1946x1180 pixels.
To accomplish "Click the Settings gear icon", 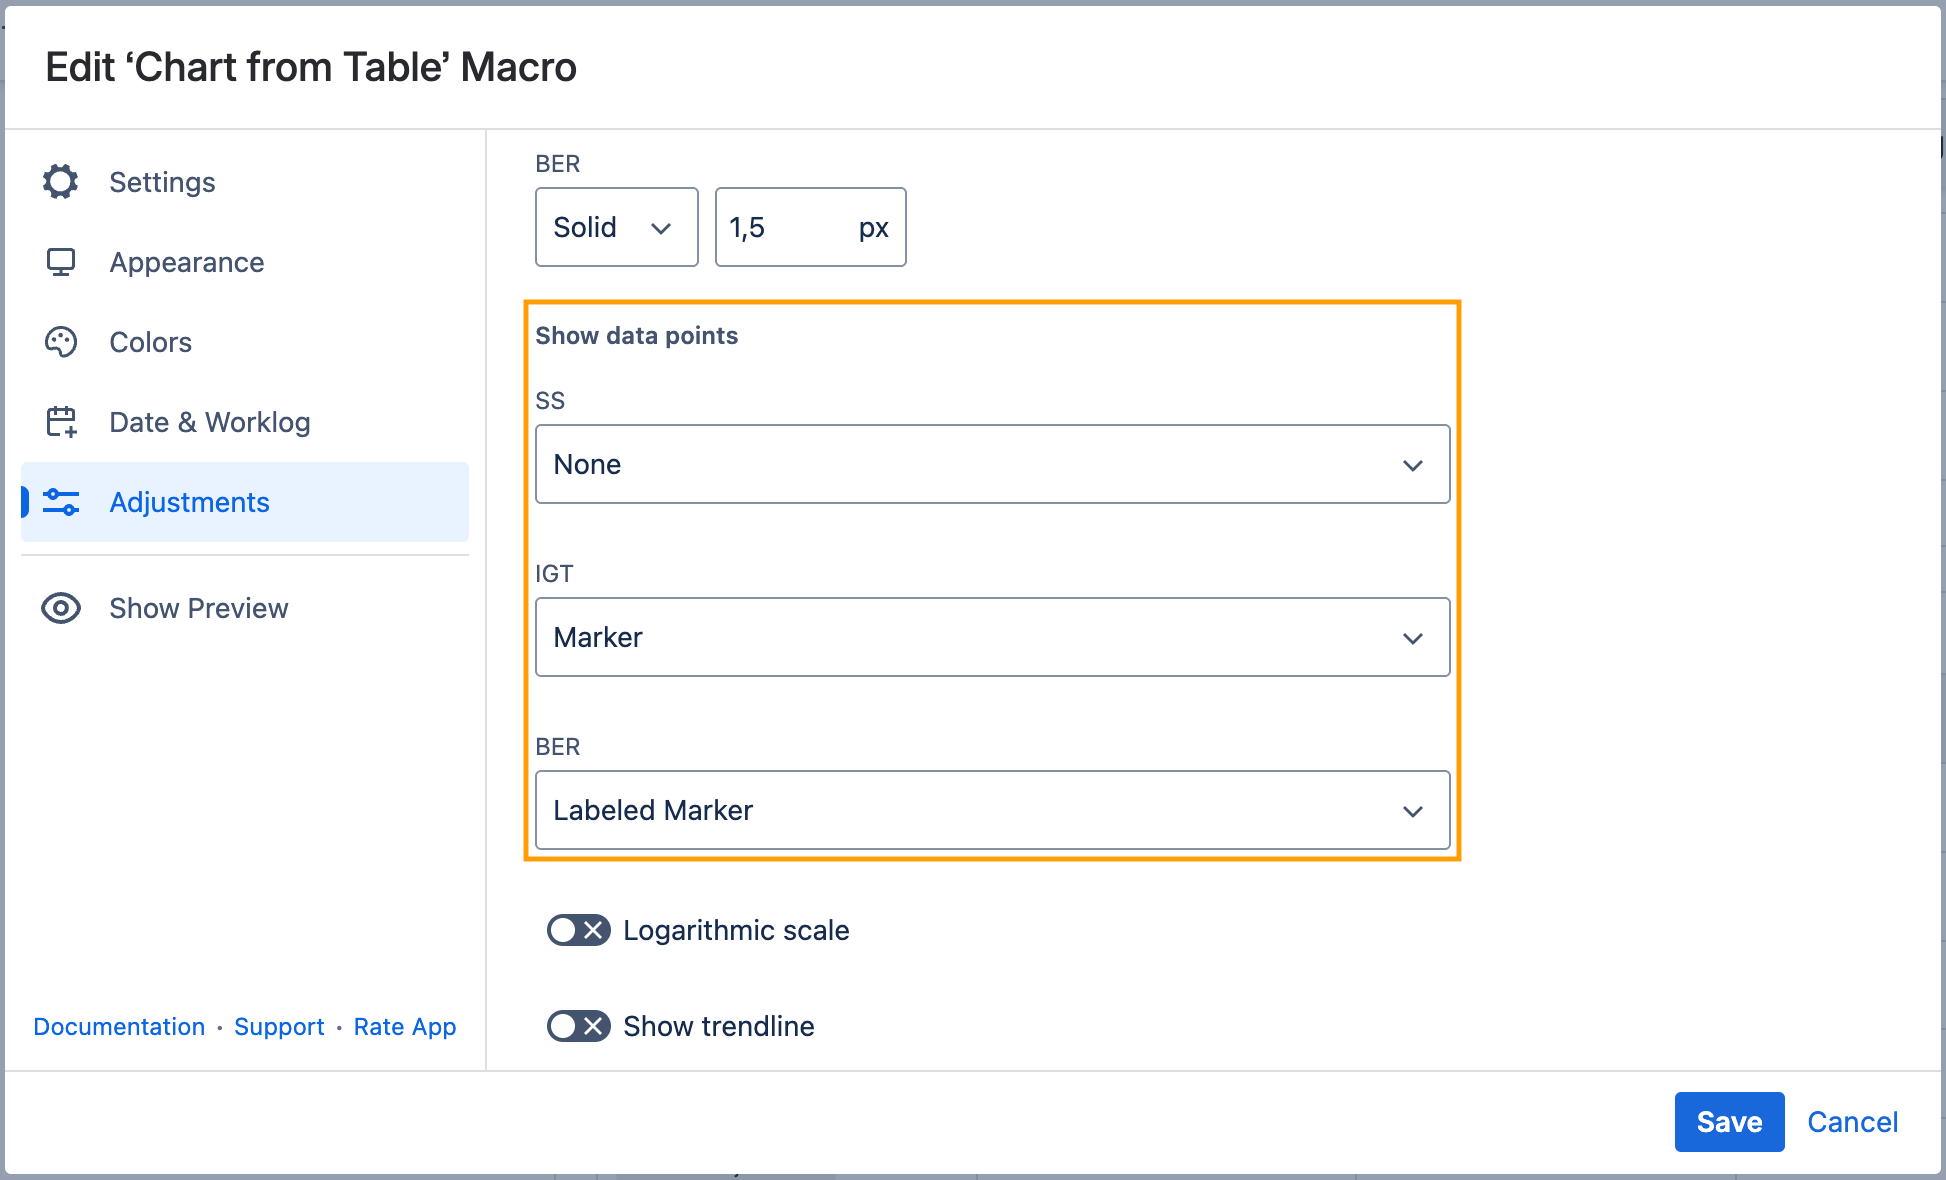I will coord(61,182).
